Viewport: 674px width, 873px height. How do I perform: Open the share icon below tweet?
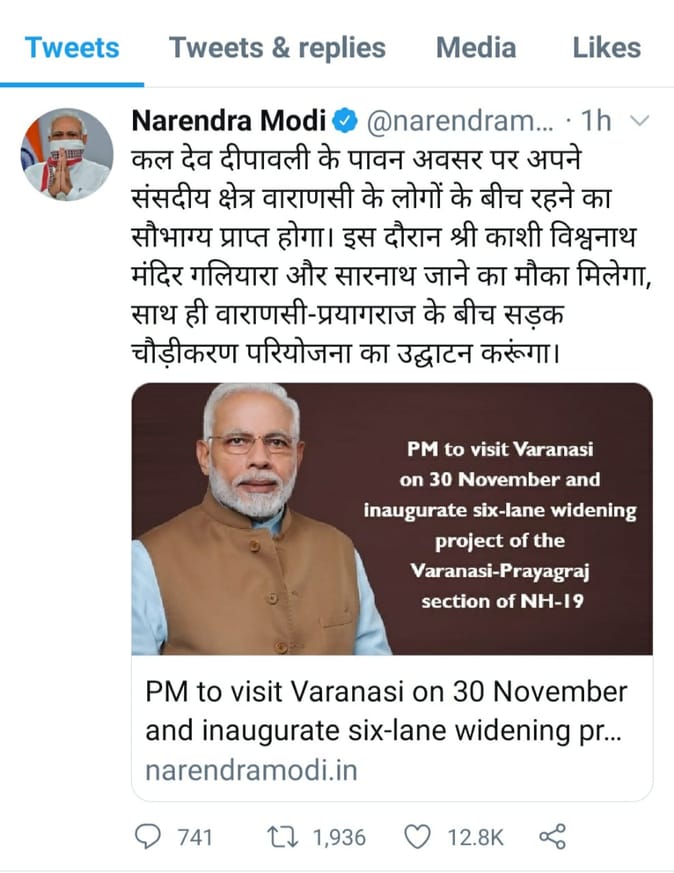tap(552, 836)
